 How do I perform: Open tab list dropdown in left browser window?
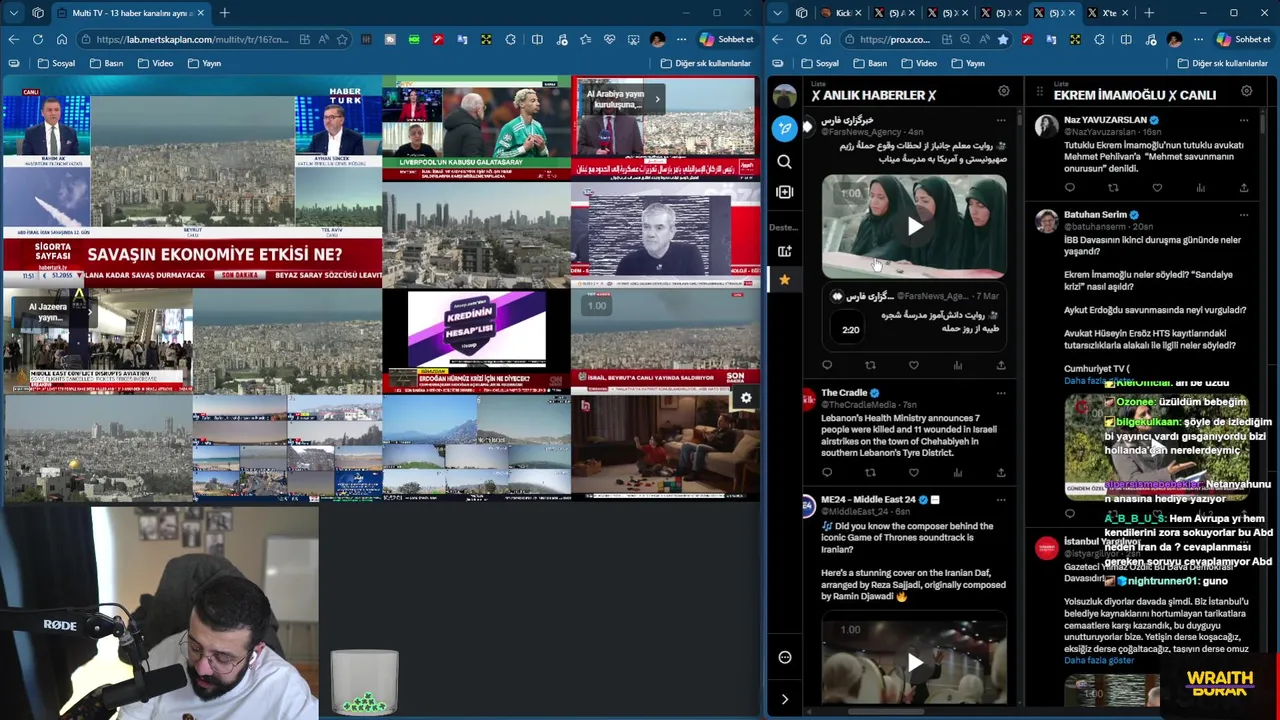coord(13,13)
